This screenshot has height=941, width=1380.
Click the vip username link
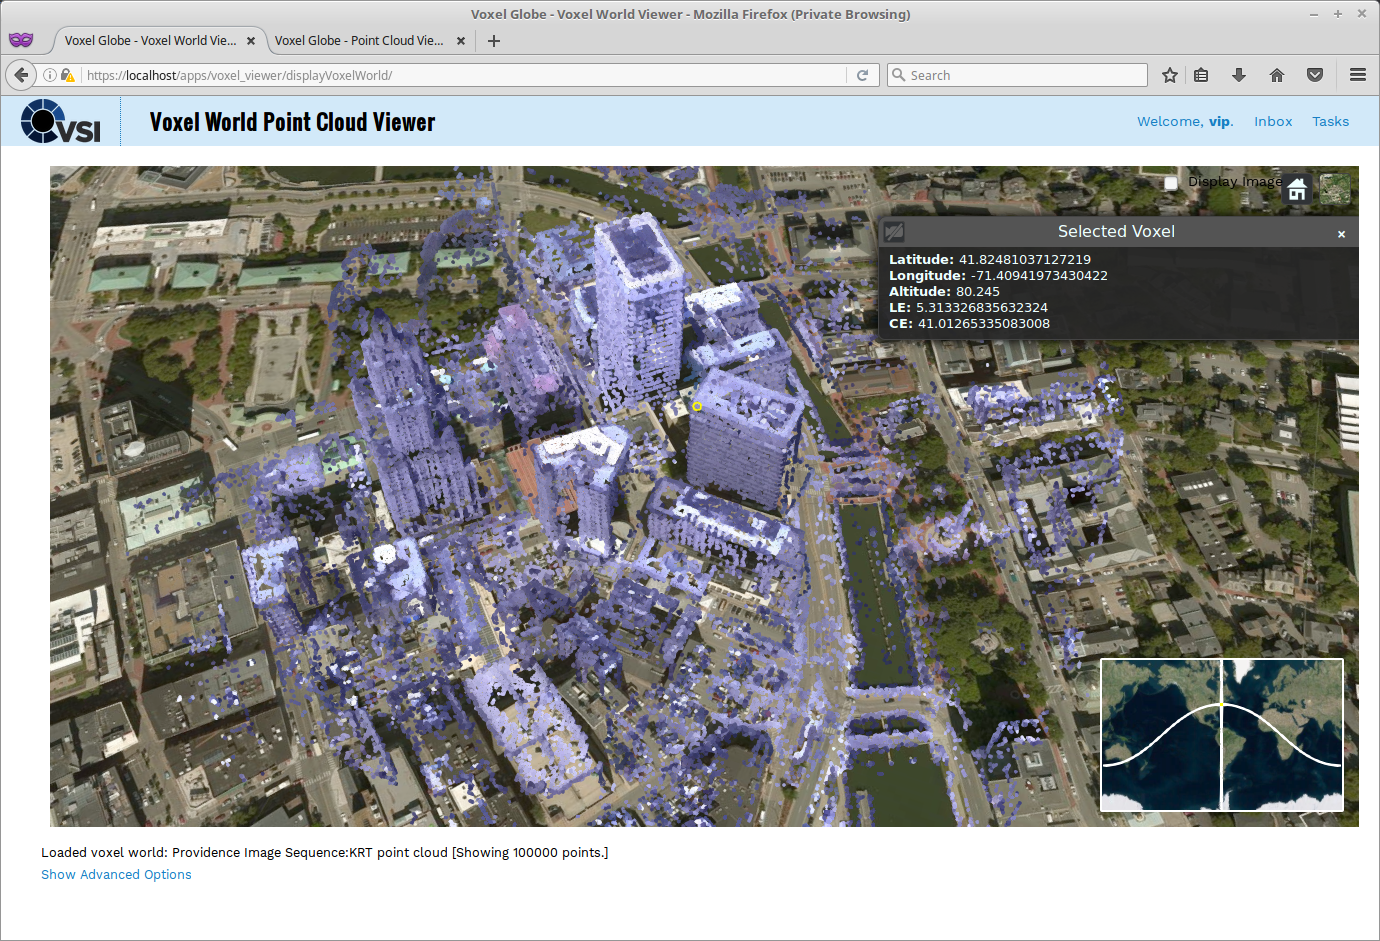(x=1219, y=122)
